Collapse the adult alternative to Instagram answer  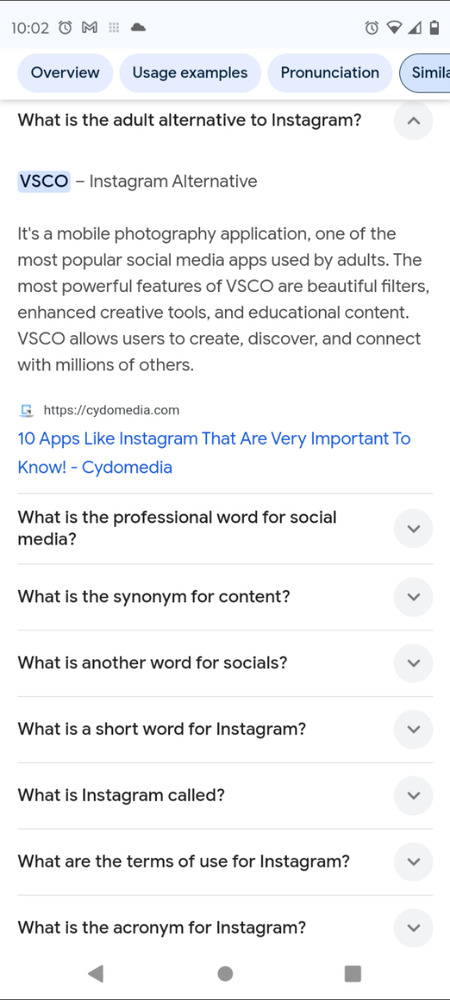click(x=413, y=121)
